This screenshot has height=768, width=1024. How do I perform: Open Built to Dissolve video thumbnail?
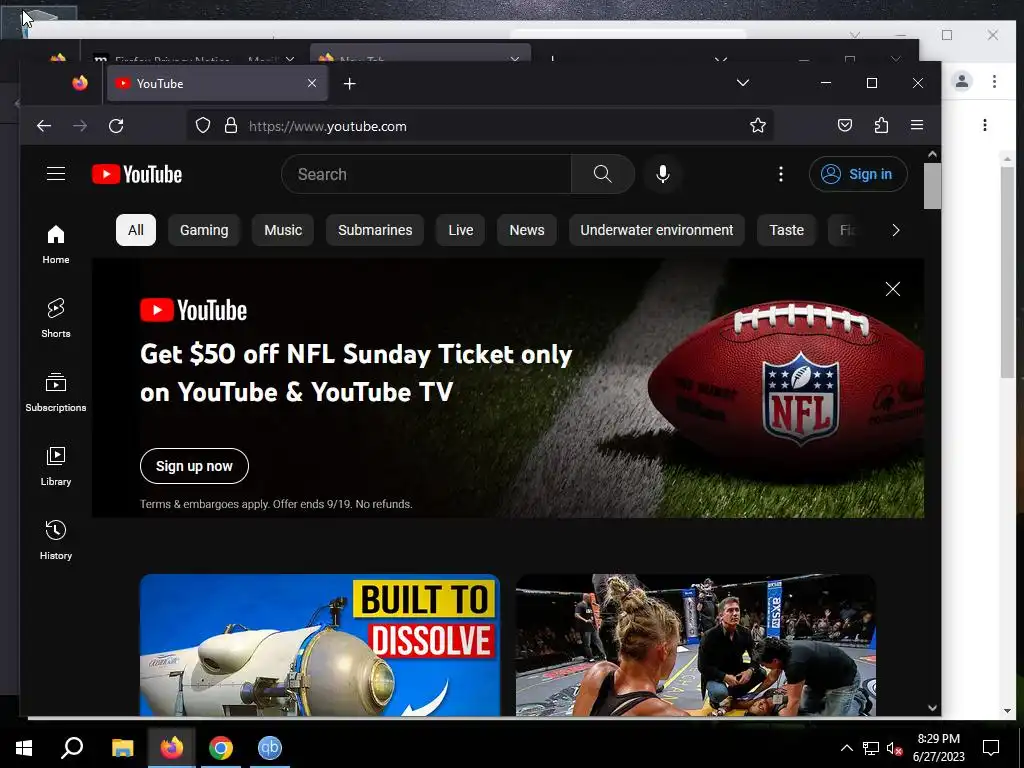click(x=319, y=645)
